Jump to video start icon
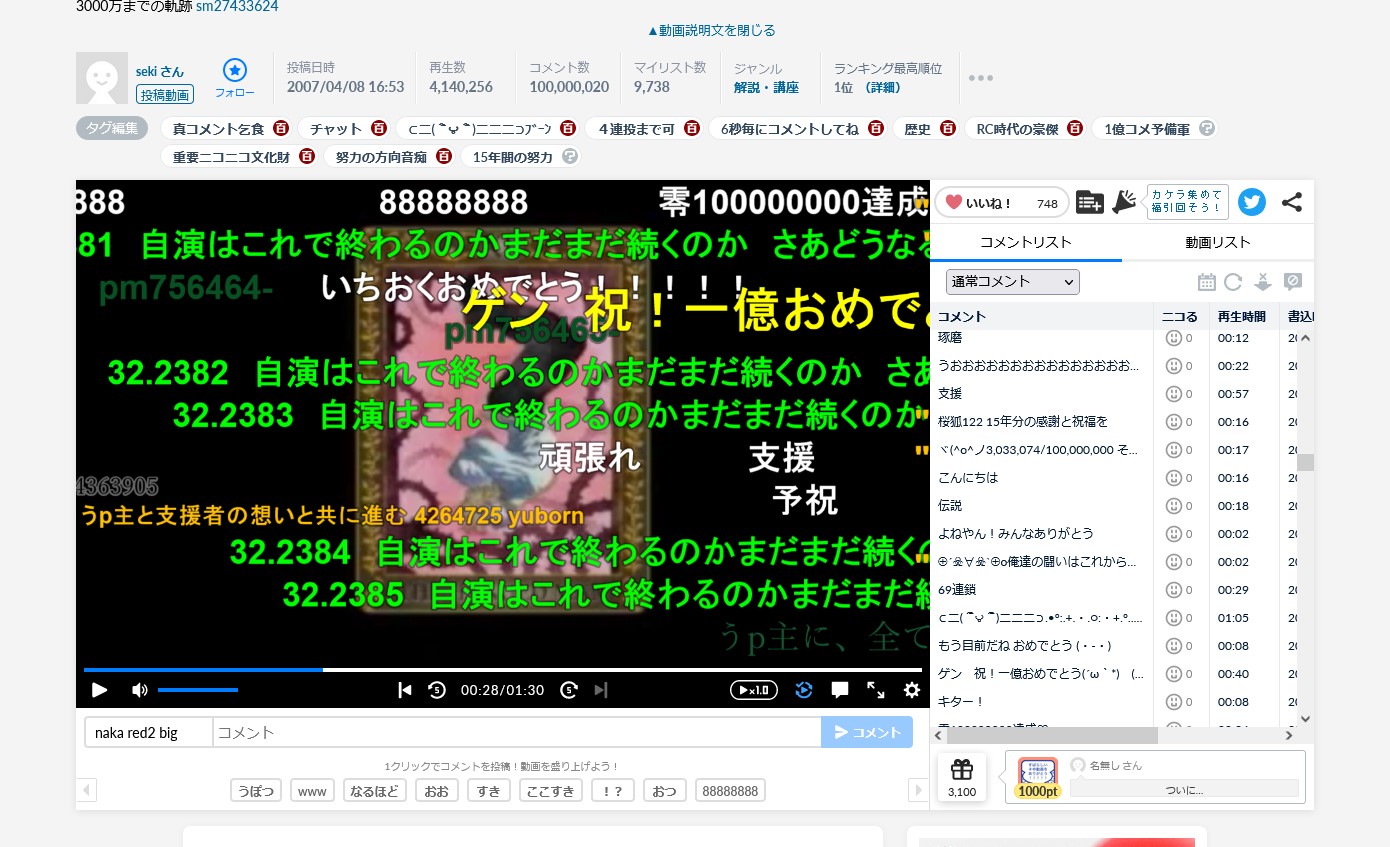The width and height of the screenshot is (1390, 847). tap(405, 690)
